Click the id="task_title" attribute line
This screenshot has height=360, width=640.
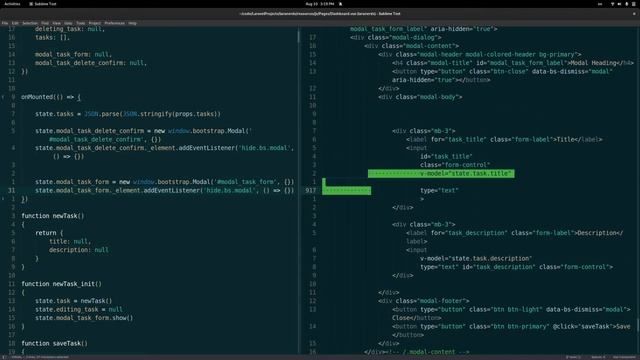[447, 156]
